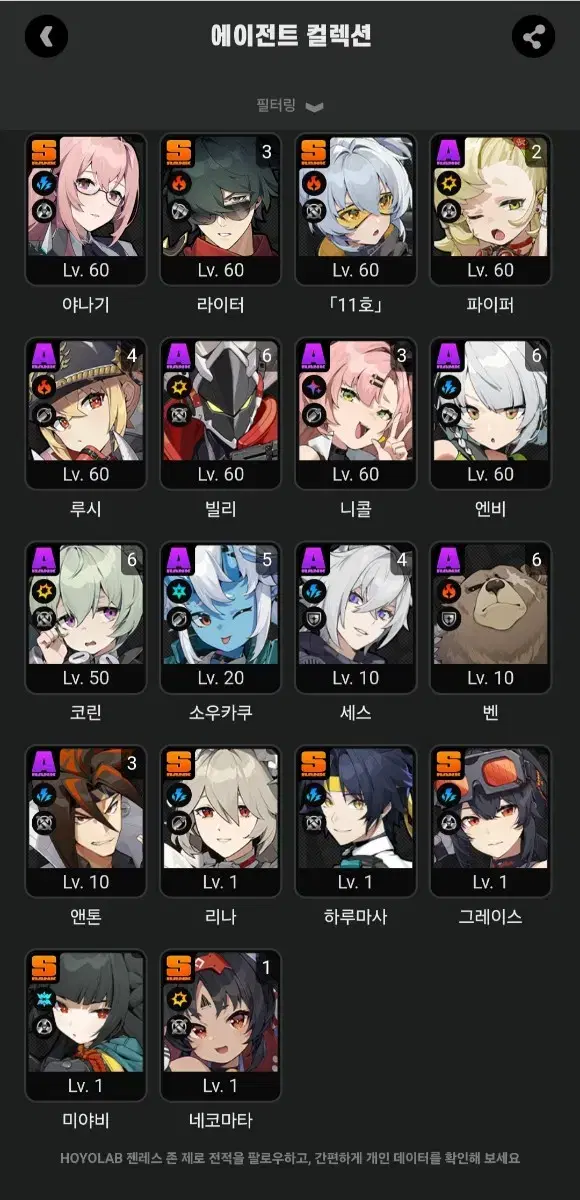Open 하루마사 agent card
The width and height of the screenshot is (580, 1200).
point(355,822)
